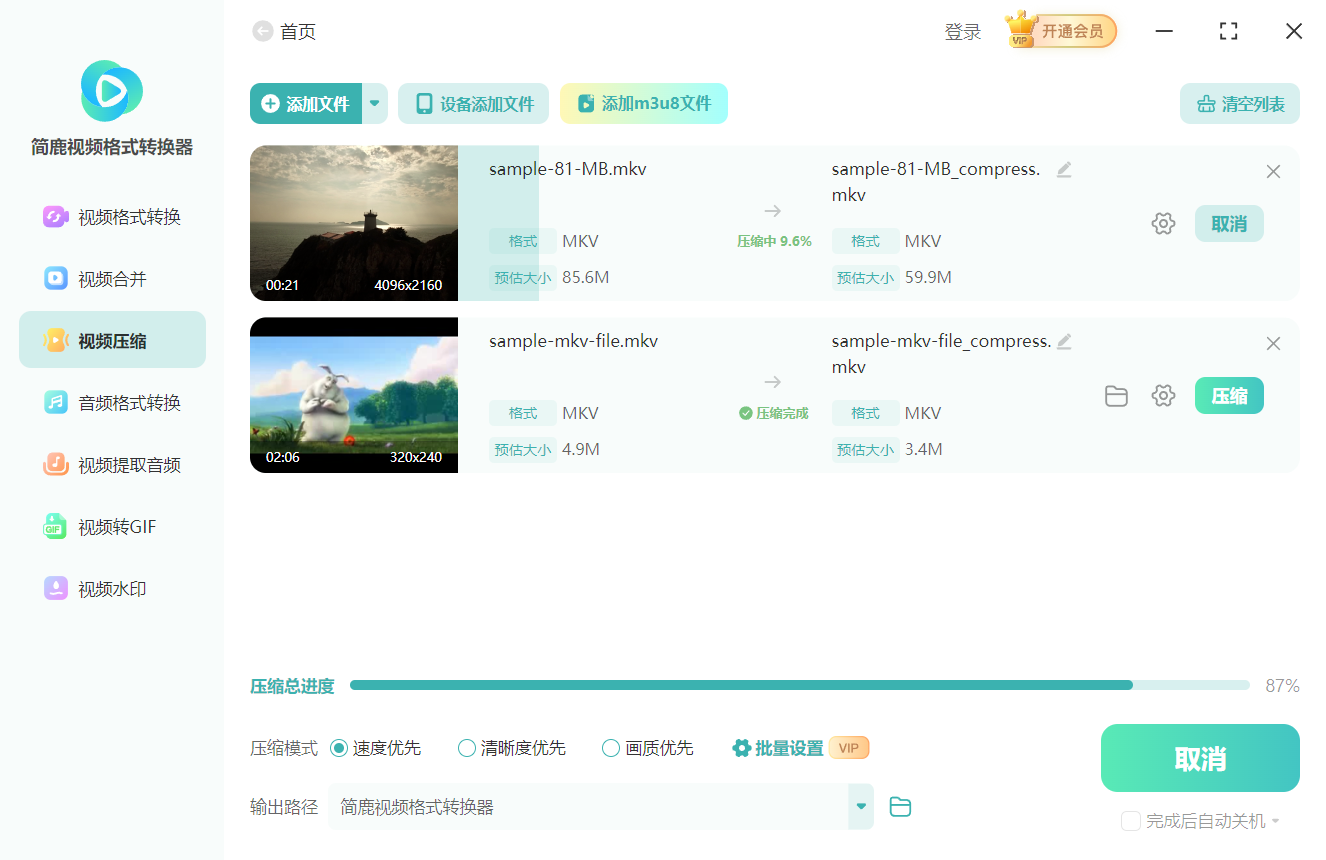This screenshot has height=860, width=1326.
Task: Go to 视频提取音频 in the sidebar
Action: tap(112, 465)
